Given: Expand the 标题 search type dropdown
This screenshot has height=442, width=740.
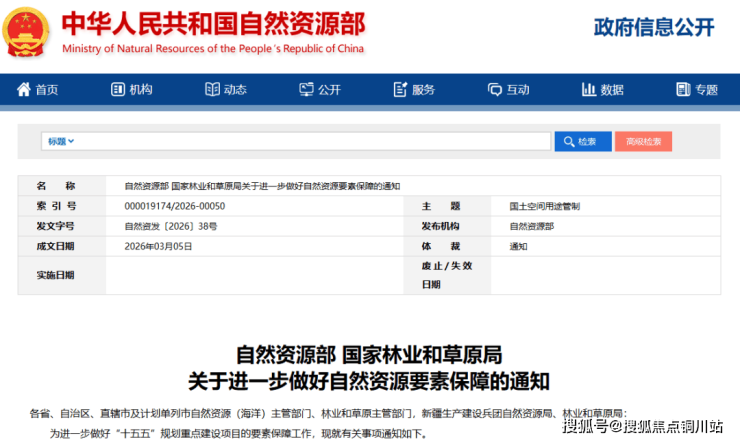Looking at the screenshot, I should pos(61,142).
